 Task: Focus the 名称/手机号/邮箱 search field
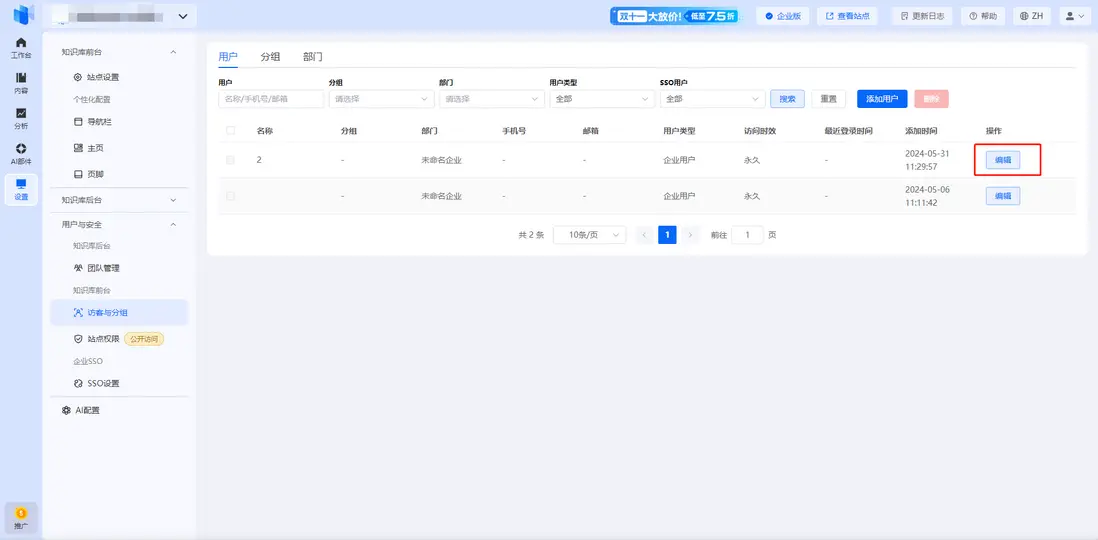[x=271, y=99]
